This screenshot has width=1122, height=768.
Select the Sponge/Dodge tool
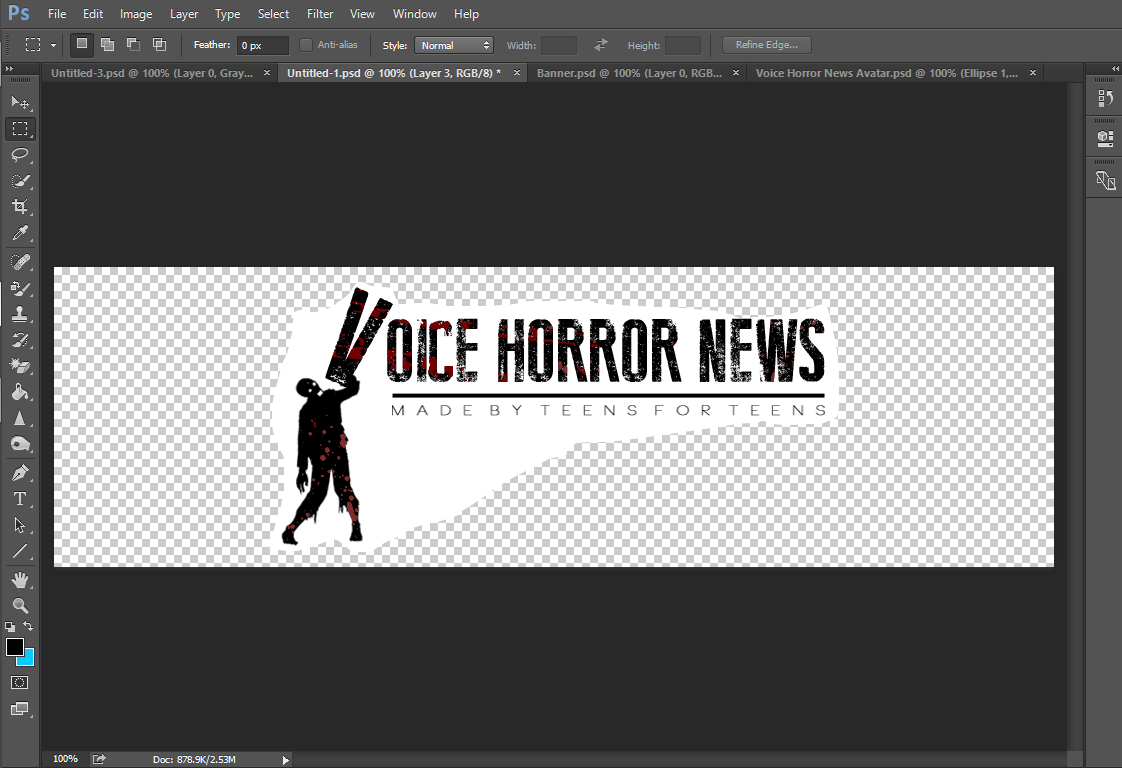click(20, 444)
